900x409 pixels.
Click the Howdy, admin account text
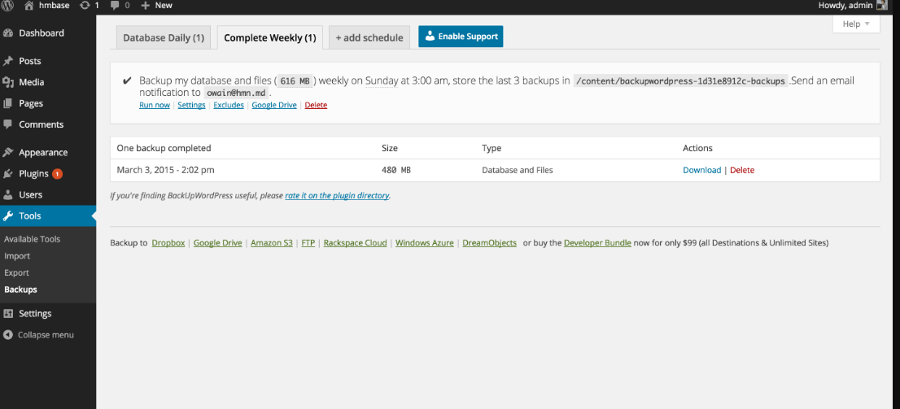(x=845, y=5)
